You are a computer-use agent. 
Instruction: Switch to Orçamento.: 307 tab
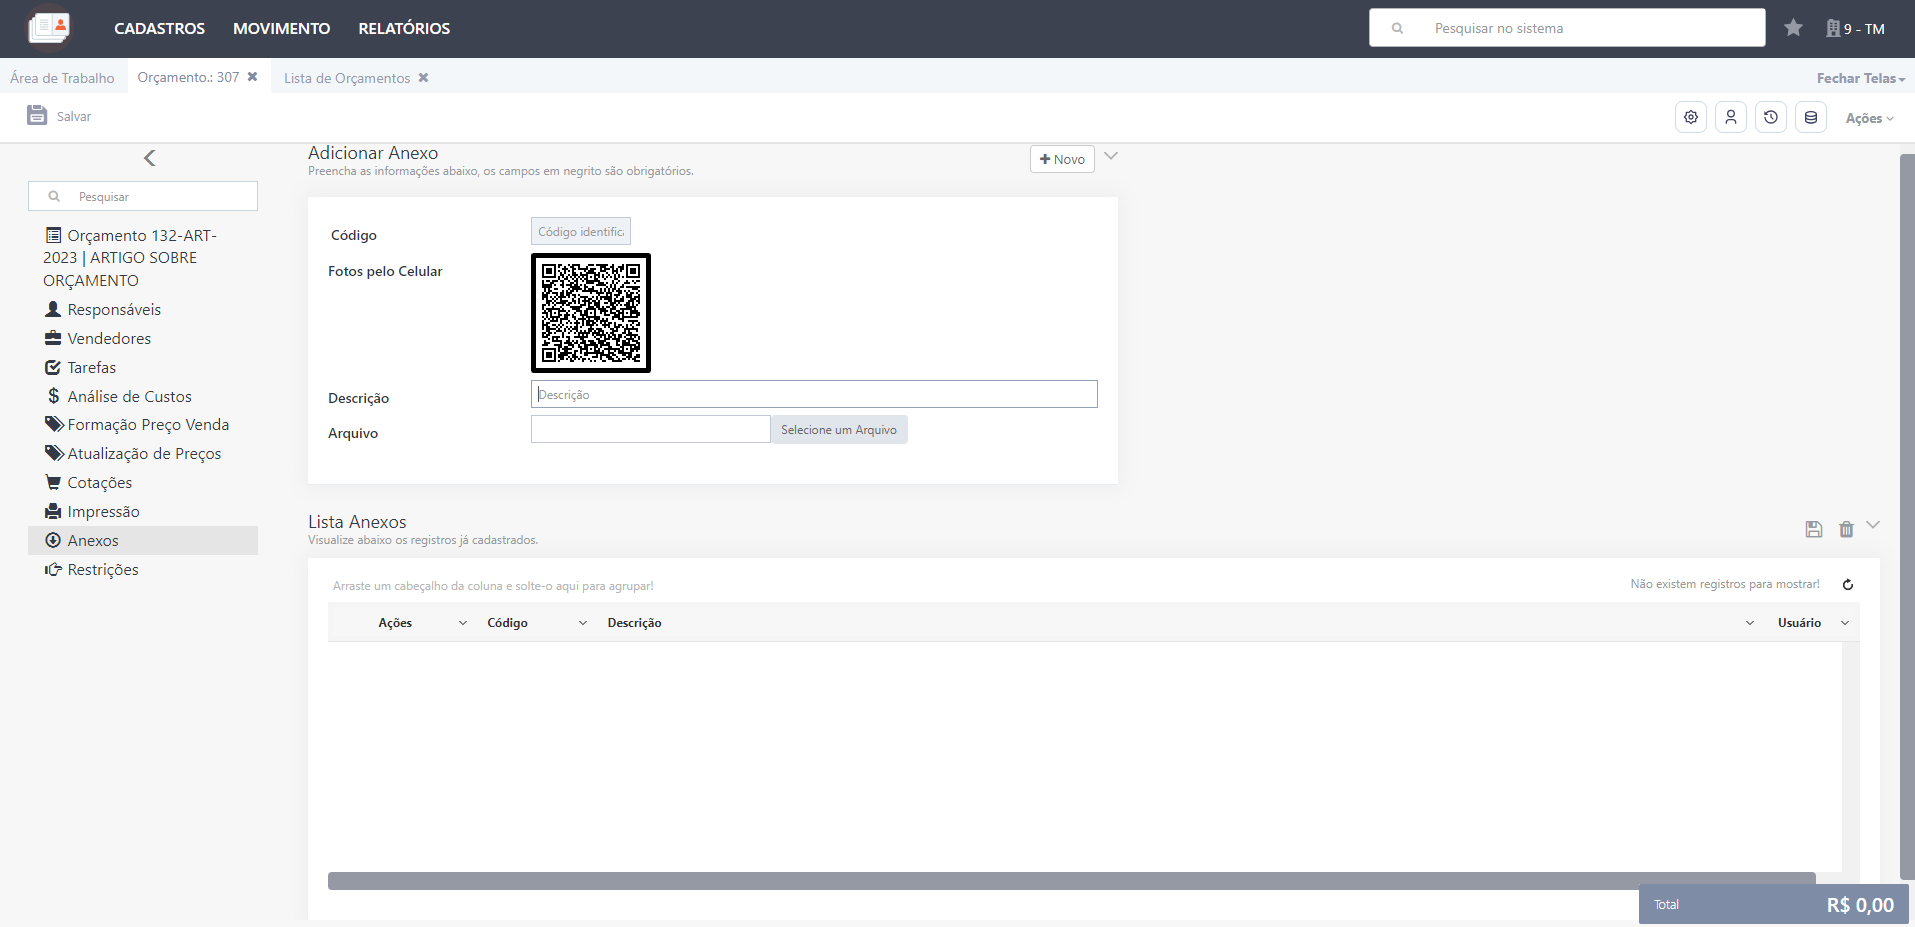(188, 77)
